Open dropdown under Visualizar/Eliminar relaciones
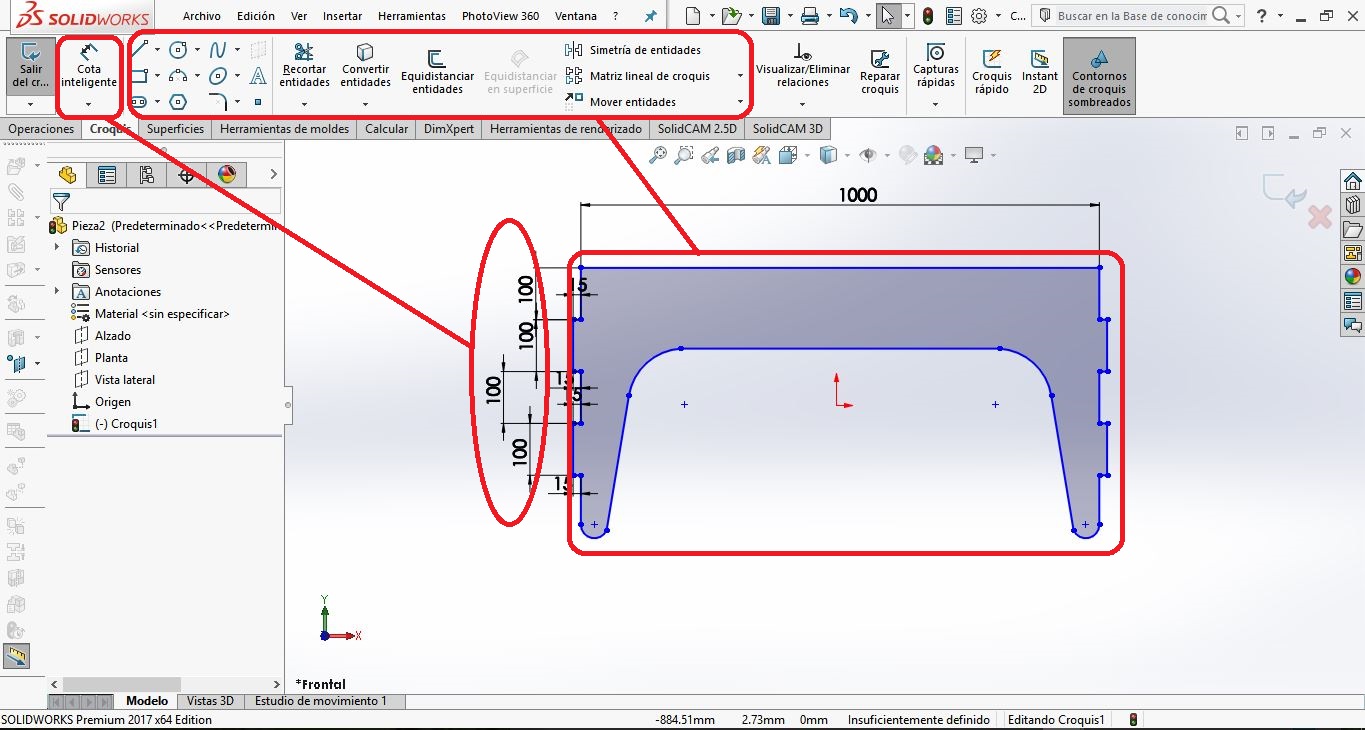 pos(803,104)
